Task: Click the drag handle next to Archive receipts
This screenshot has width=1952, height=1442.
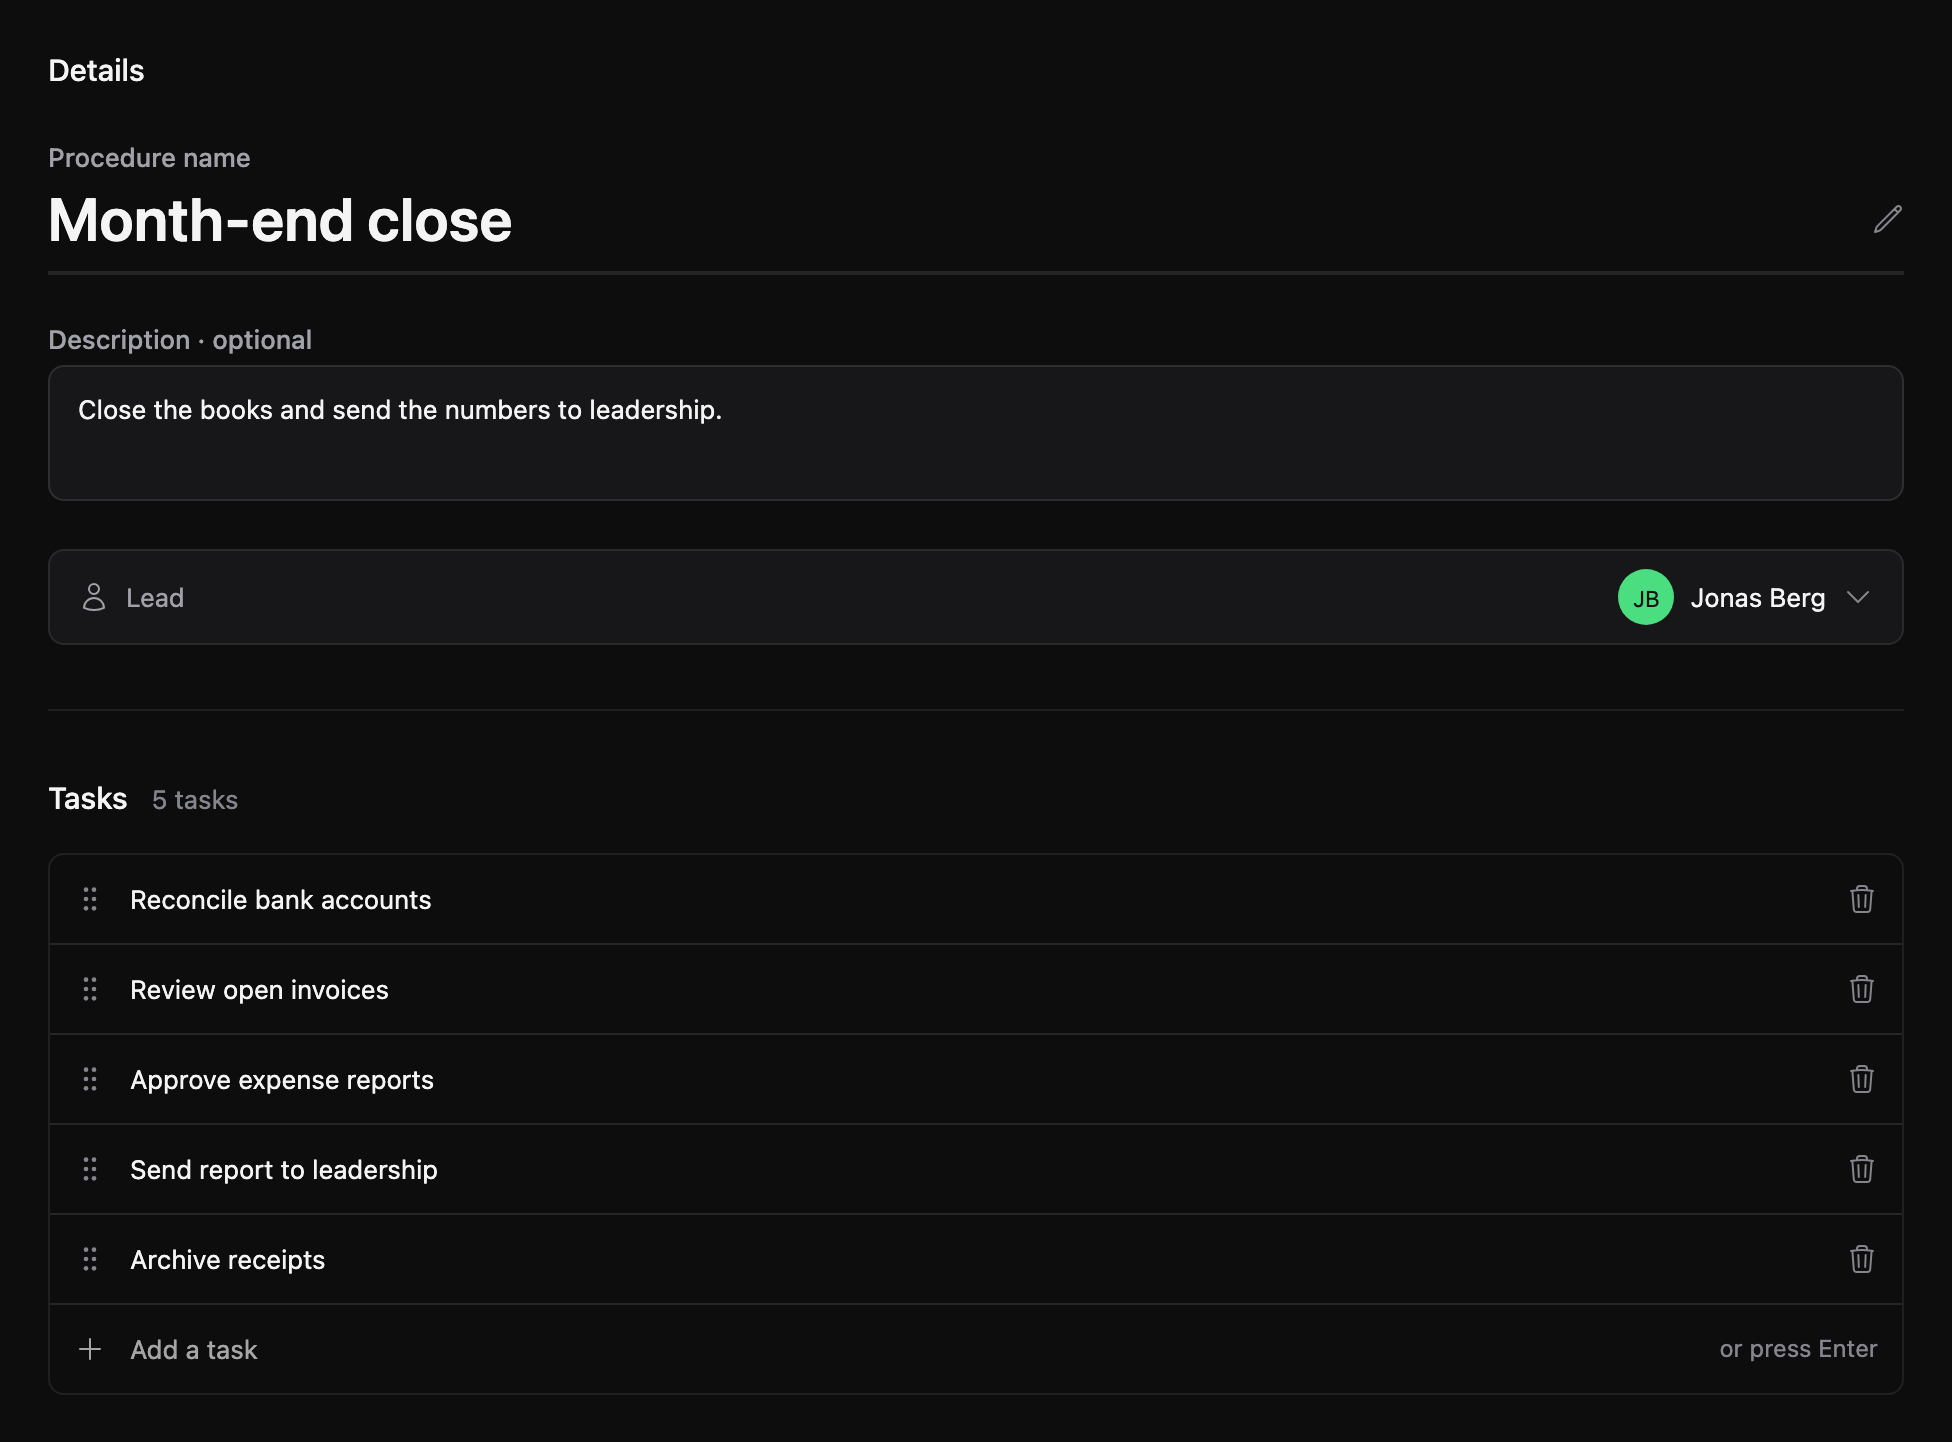Action: [x=90, y=1259]
